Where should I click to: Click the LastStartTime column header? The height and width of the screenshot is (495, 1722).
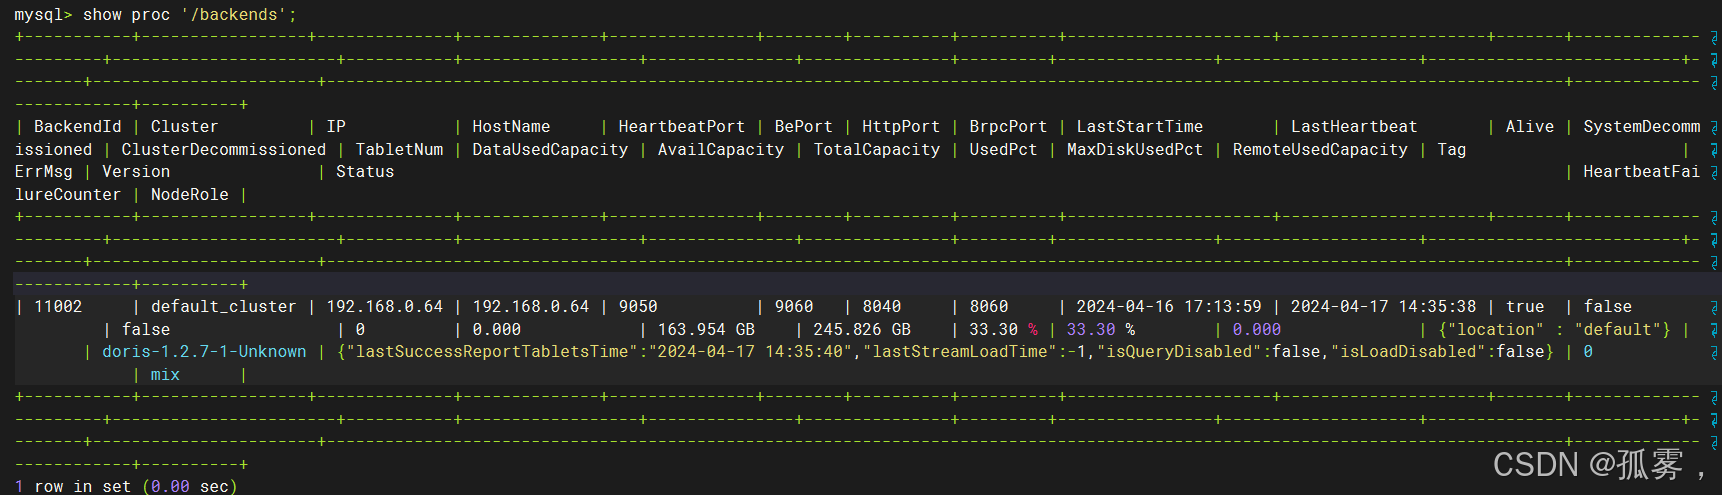1140,127
